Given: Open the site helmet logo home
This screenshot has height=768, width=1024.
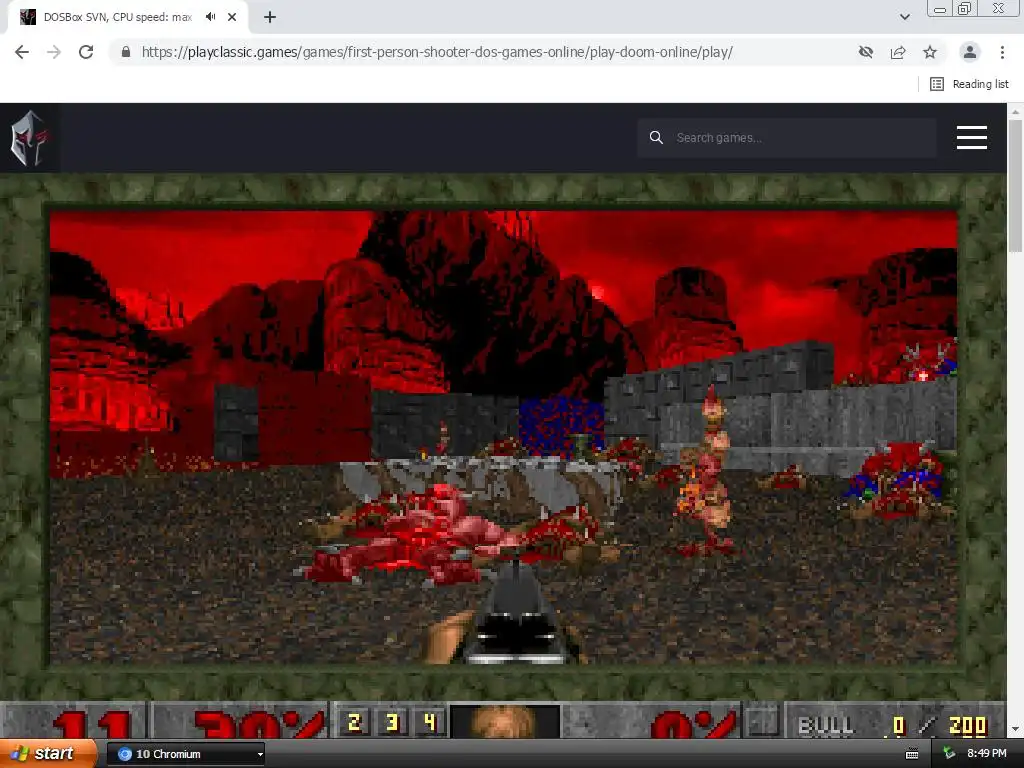Looking at the screenshot, I should click(x=29, y=138).
